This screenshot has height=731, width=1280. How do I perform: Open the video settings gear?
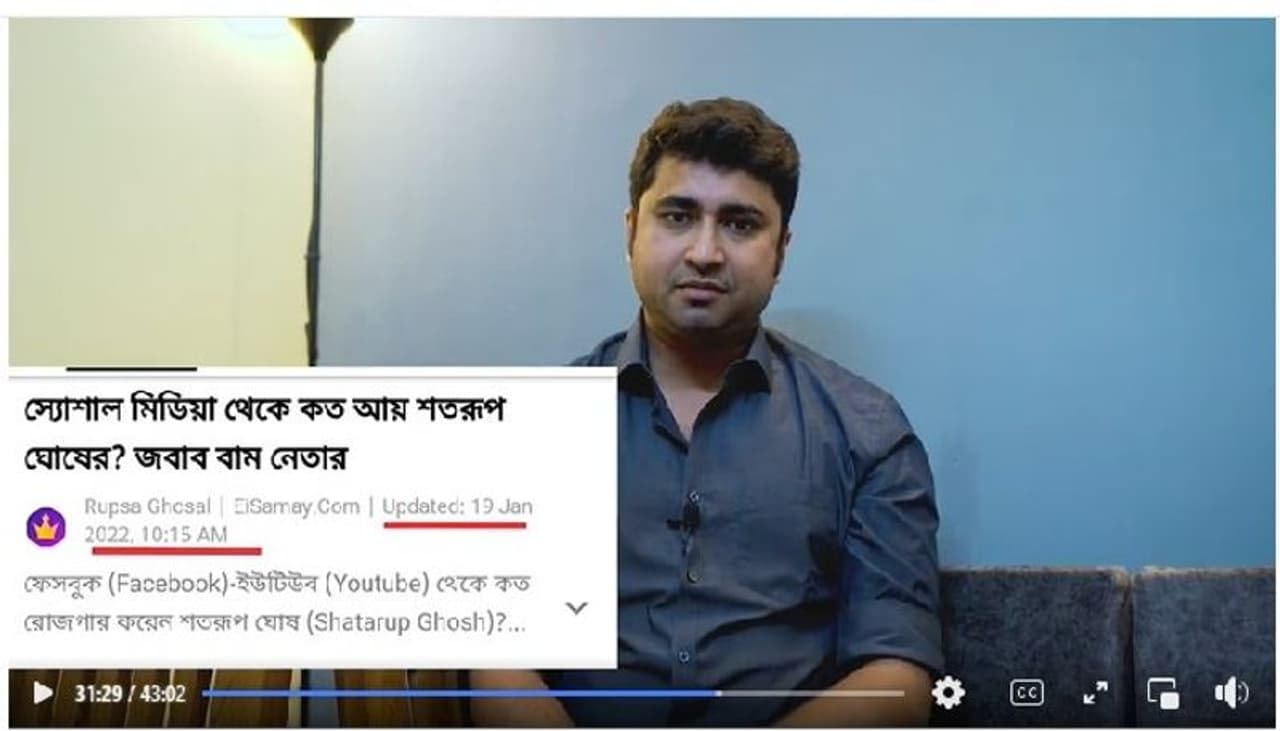coord(947,692)
